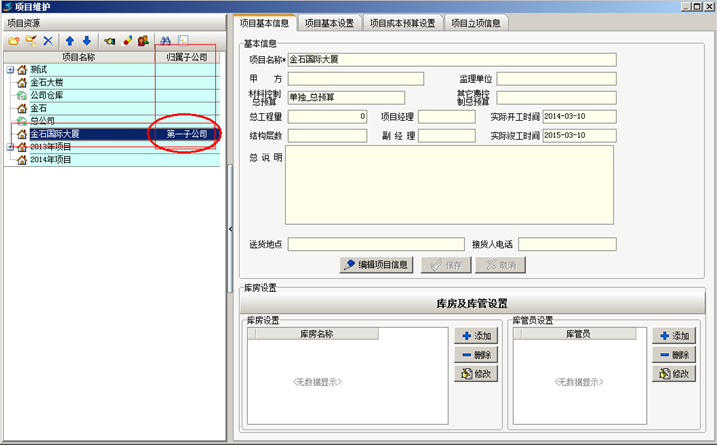The image size is (717, 445).
Task: Move the project up with the up arrow
Action: (x=70, y=41)
